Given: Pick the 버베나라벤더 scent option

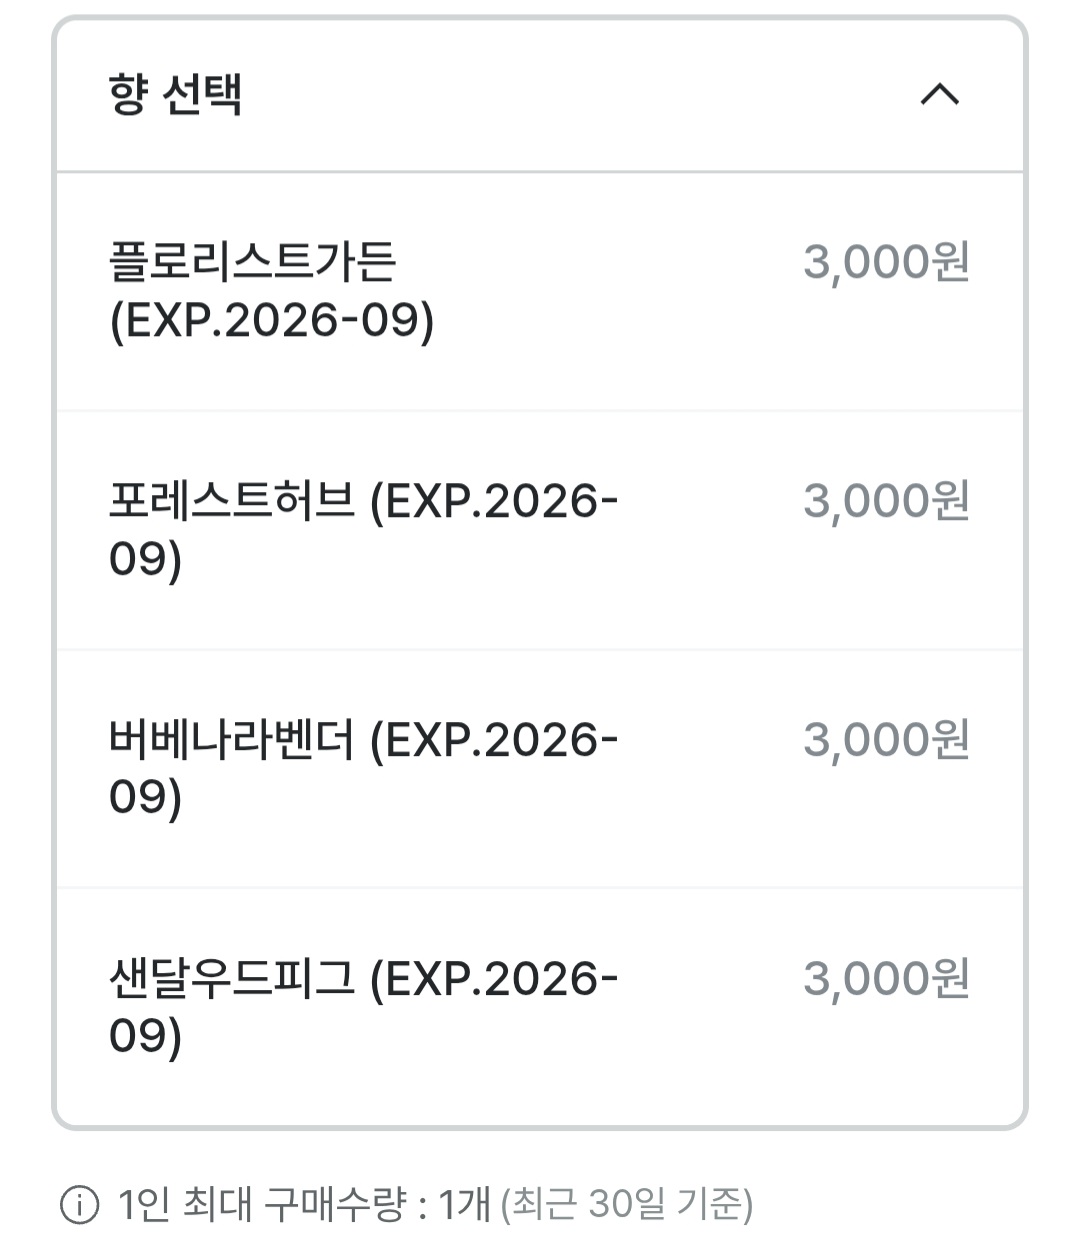Looking at the screenshot, I should 231,740.
